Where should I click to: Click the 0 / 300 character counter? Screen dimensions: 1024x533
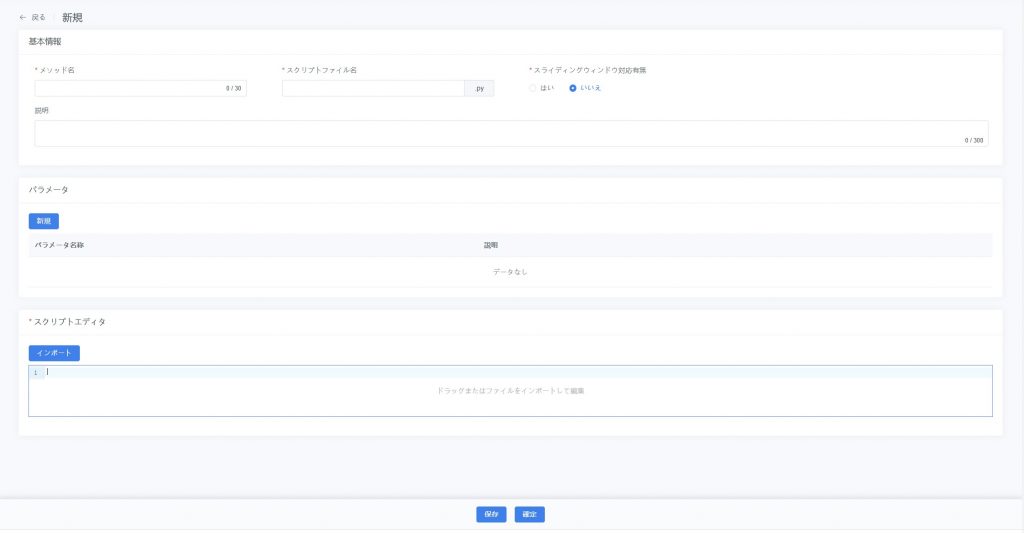(973, 140)
